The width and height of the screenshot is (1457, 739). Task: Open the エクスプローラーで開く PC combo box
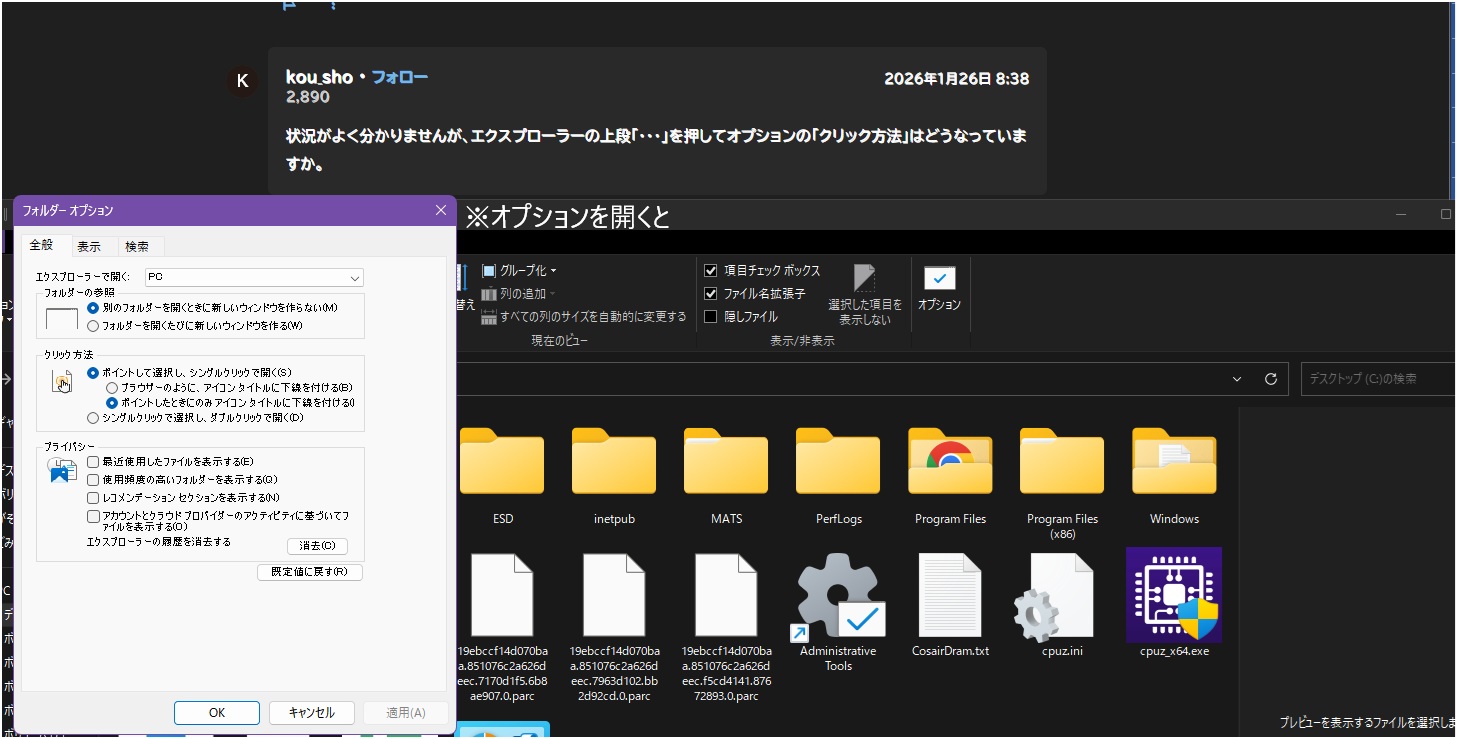254,277
